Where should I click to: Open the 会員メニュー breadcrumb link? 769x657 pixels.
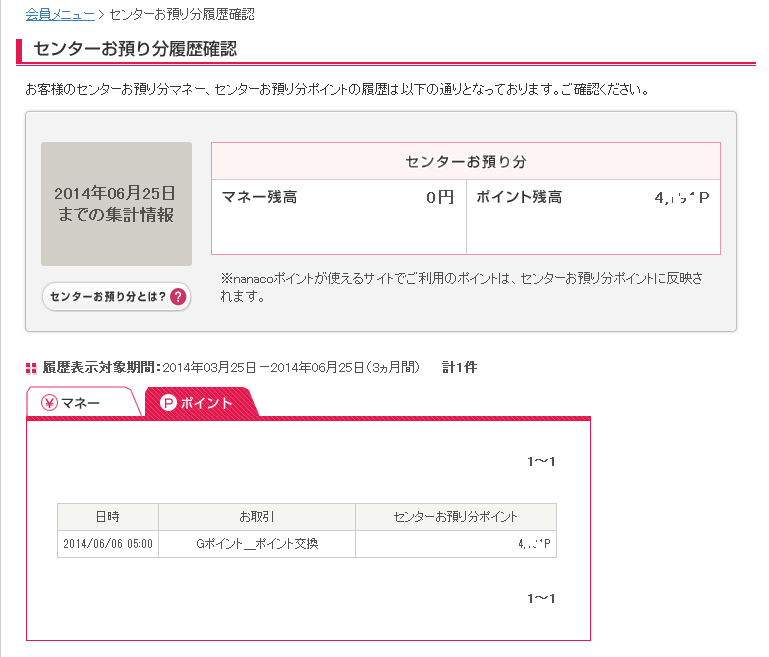59,15
